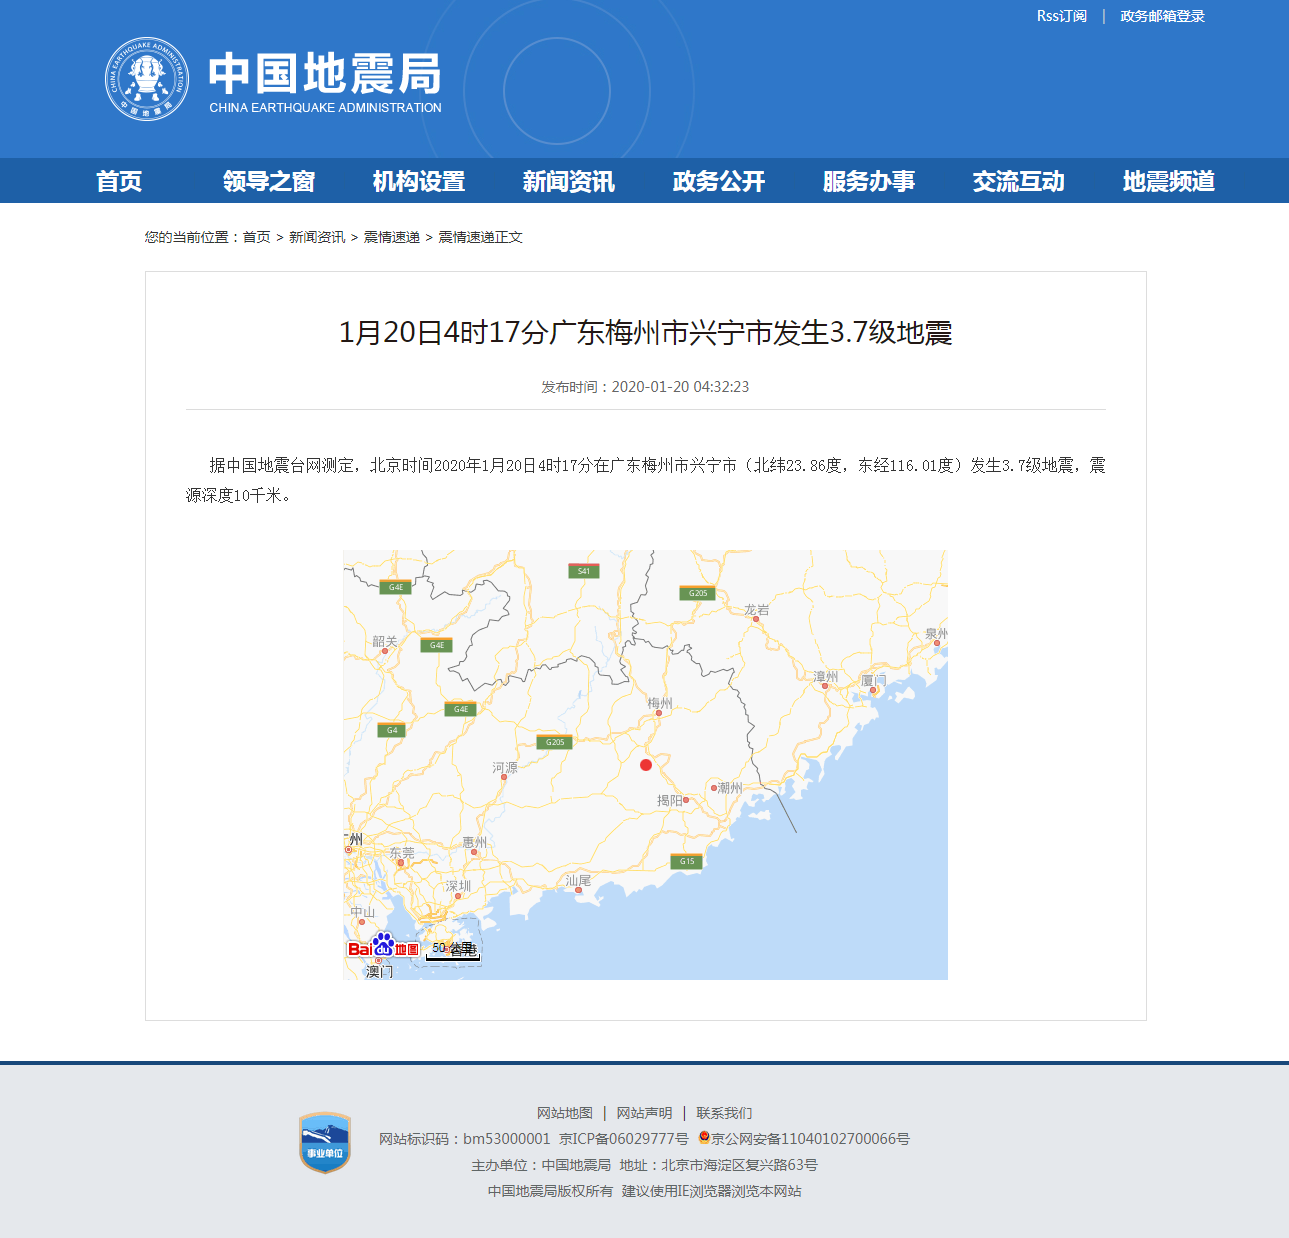The height and width of the screenshot is (1238, 1289).
Task: Click the 网站声明 footer link
Action: [644, 1113]
